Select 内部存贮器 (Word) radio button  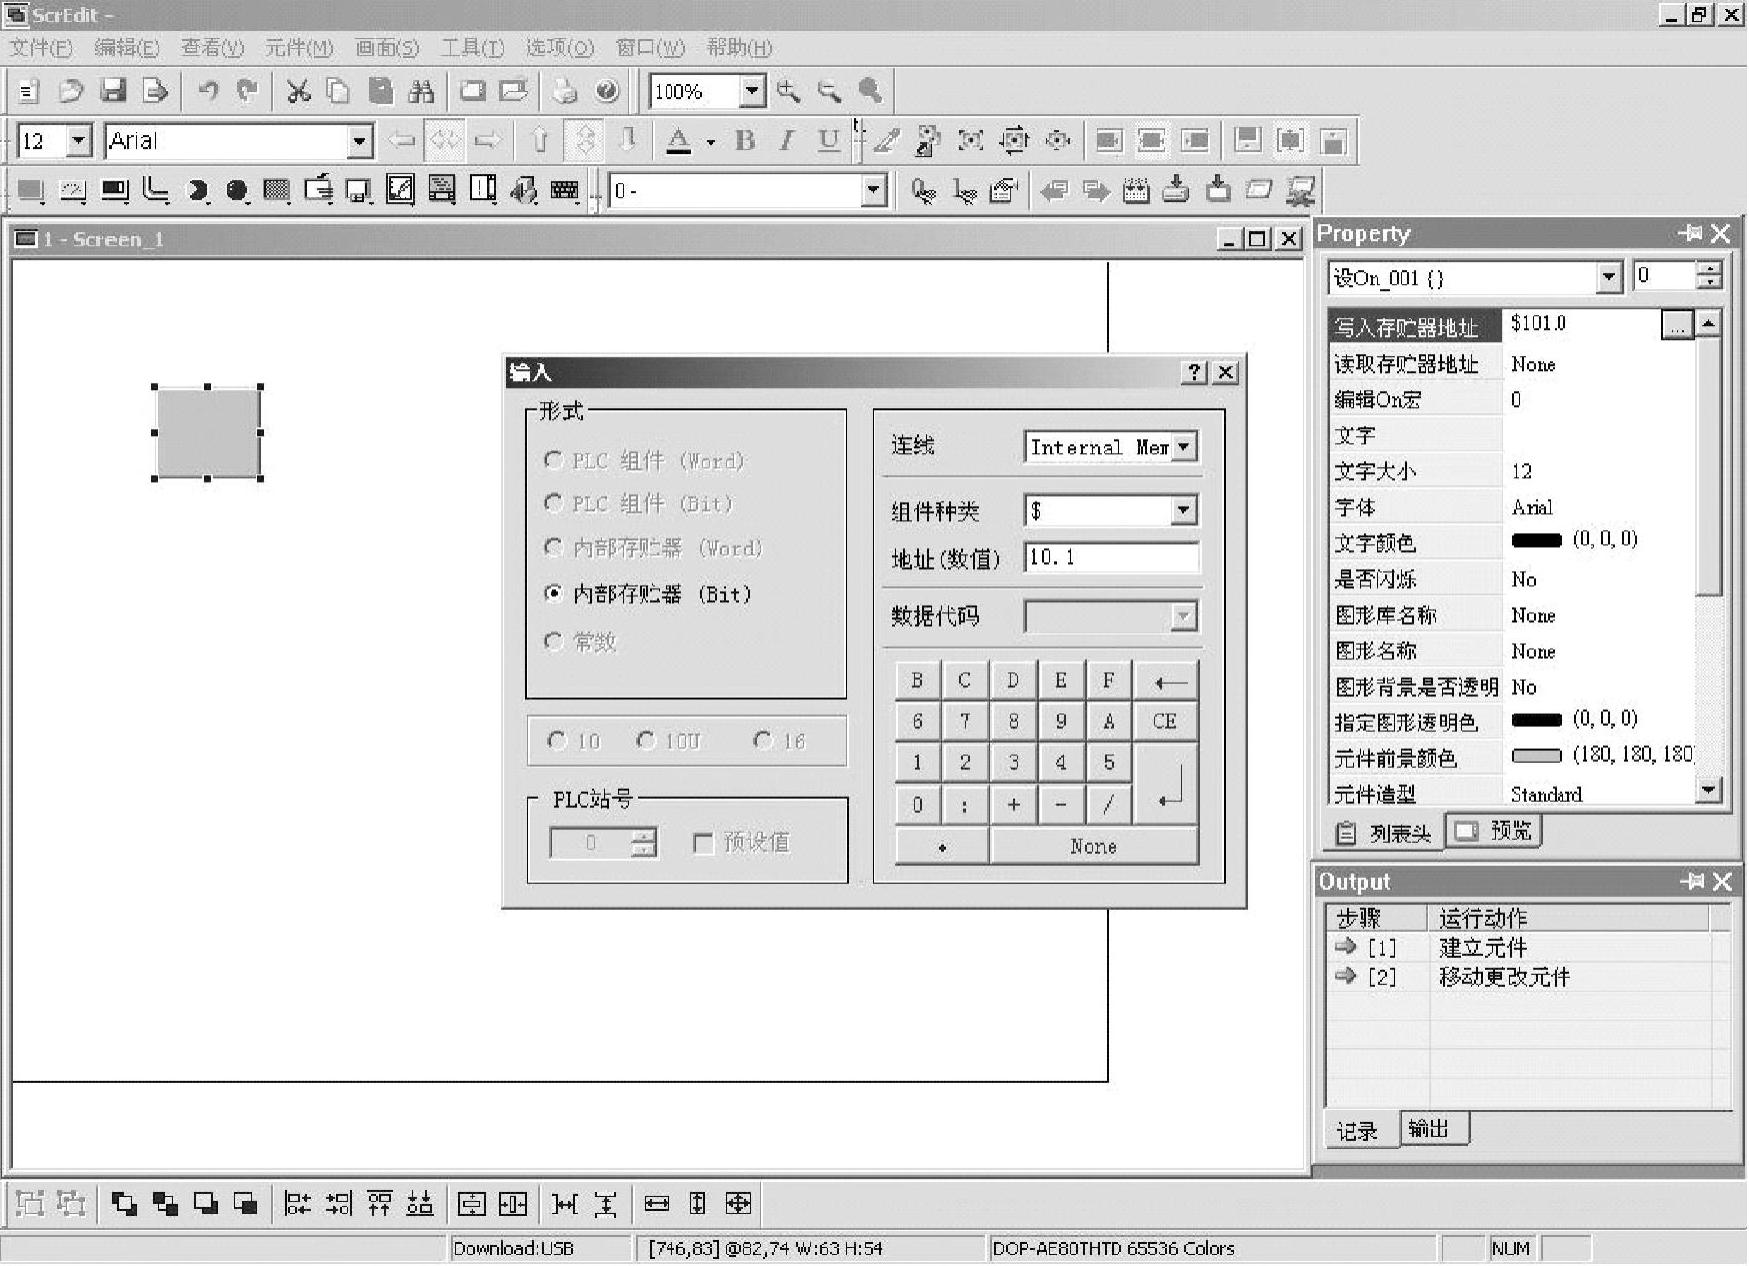coord(553,547)
